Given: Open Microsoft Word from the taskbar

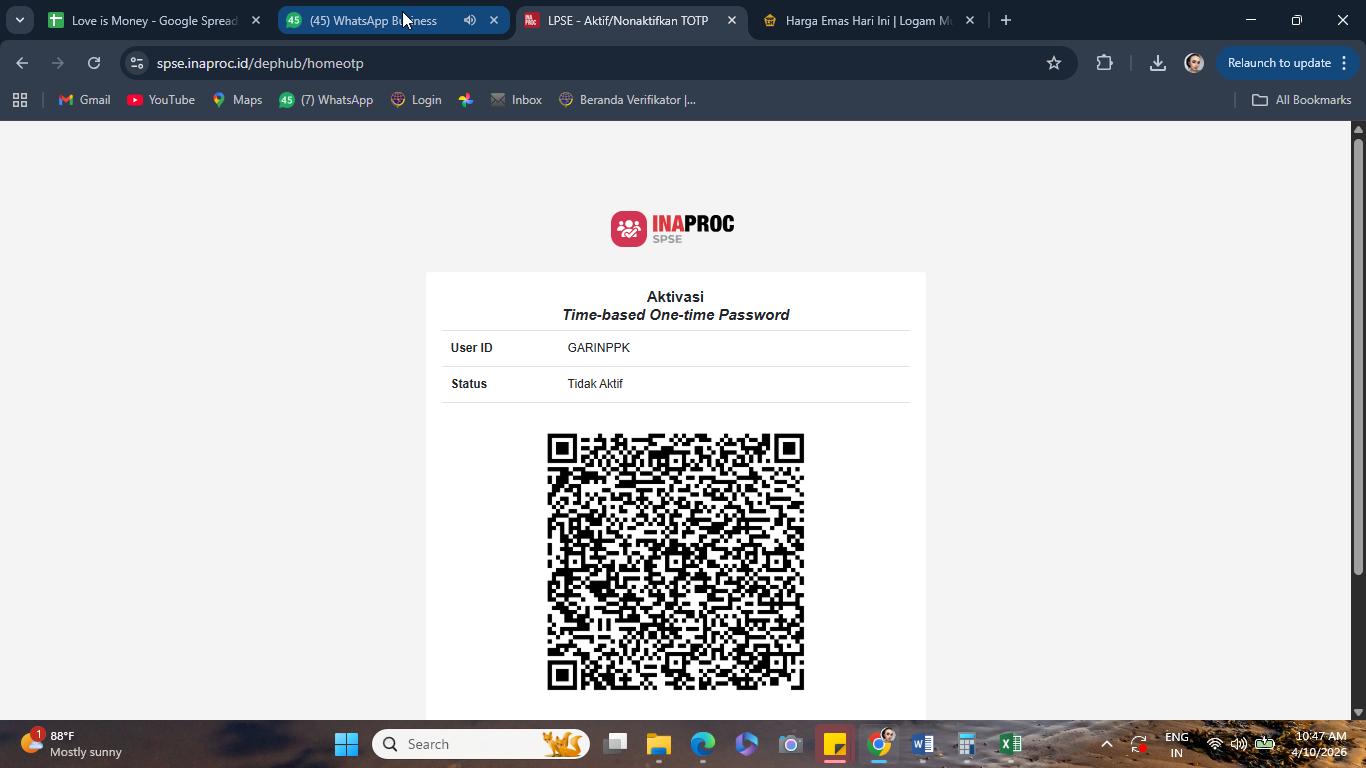Looking at the screenshot, I should point(923,744).
